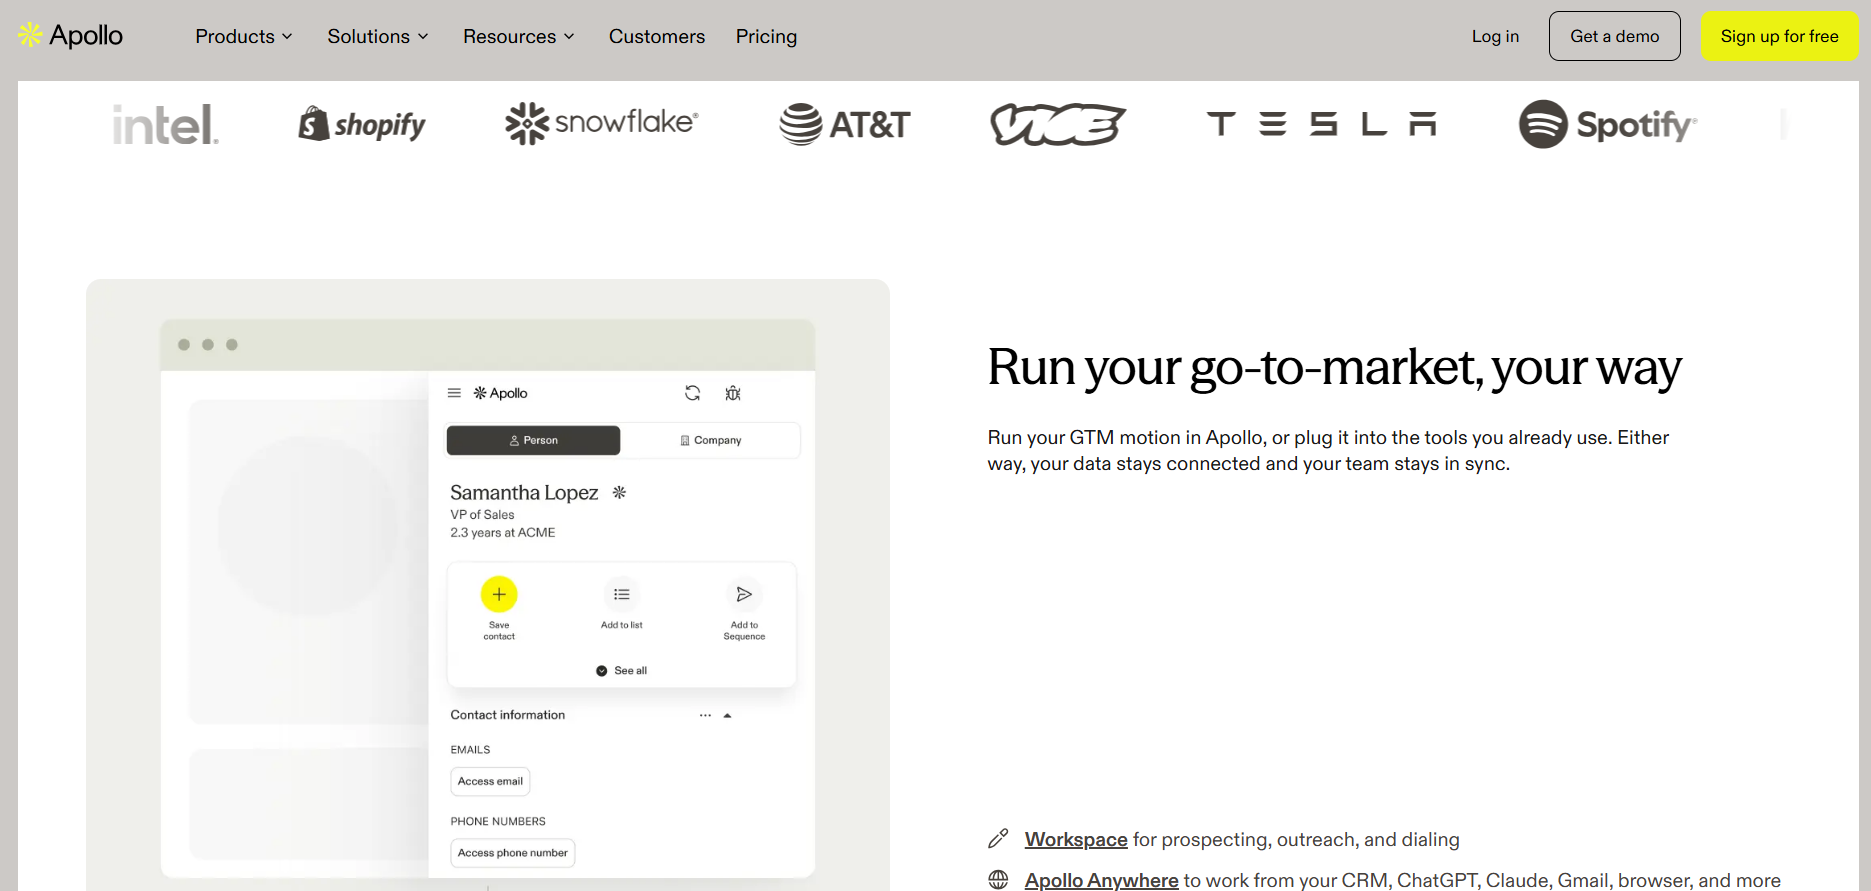Open the Workspace link

[x=1076, y=839]
